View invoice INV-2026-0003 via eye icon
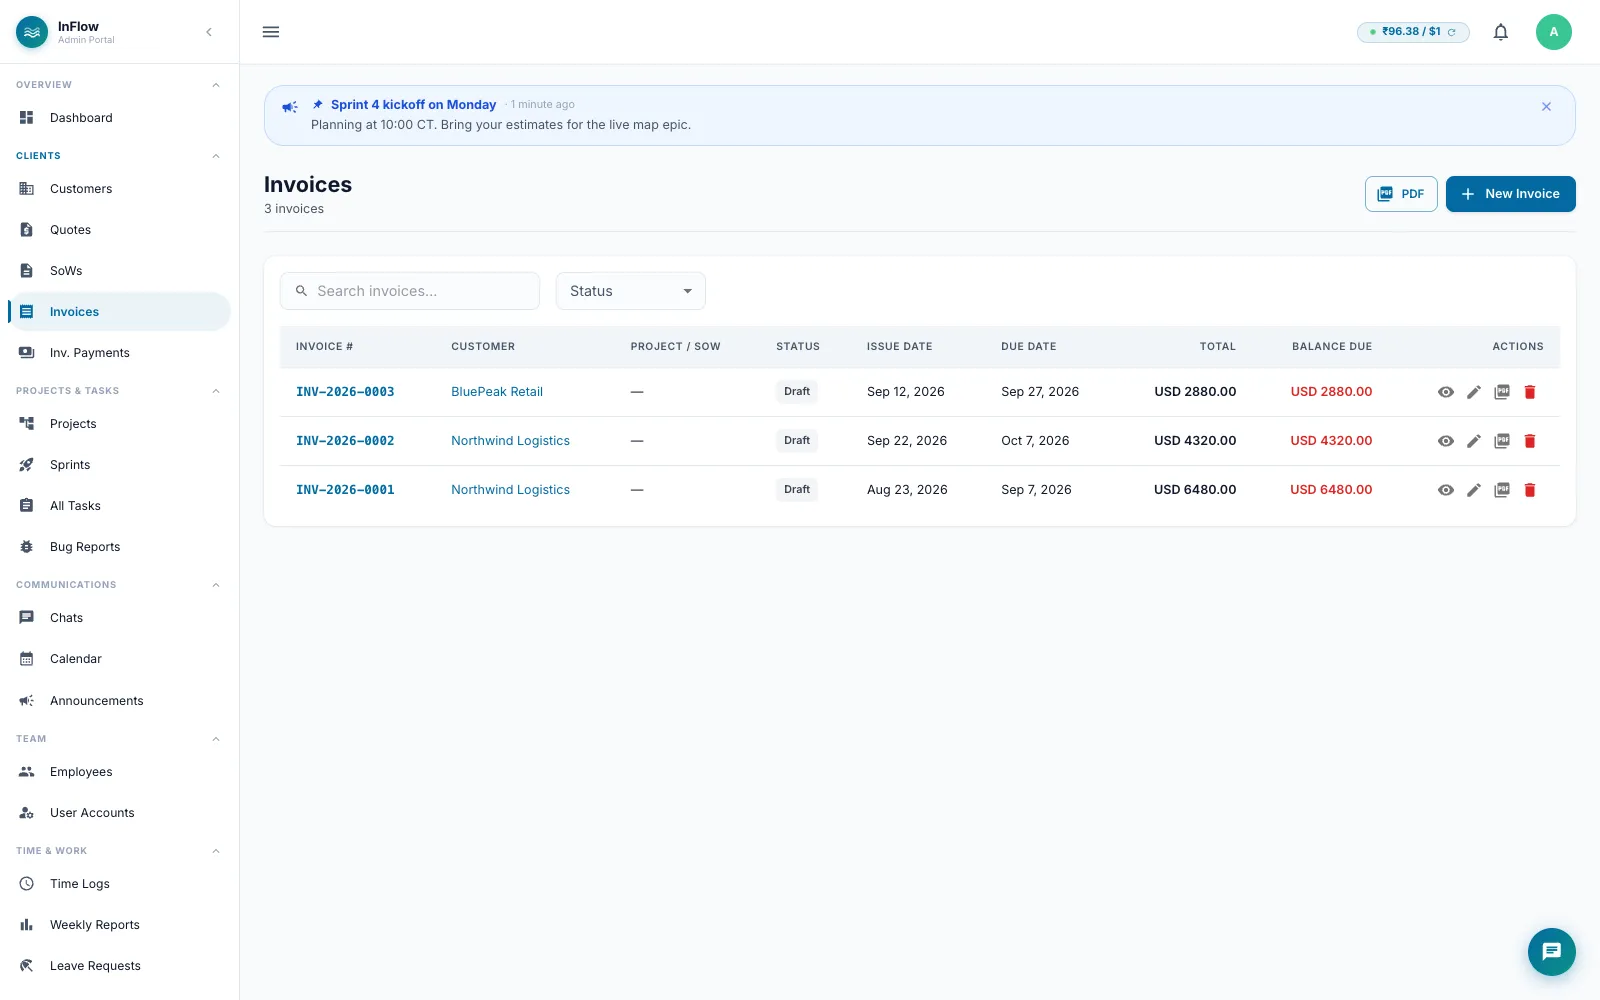This screenshot has height=1000, width=1600. coord(1446,392)
